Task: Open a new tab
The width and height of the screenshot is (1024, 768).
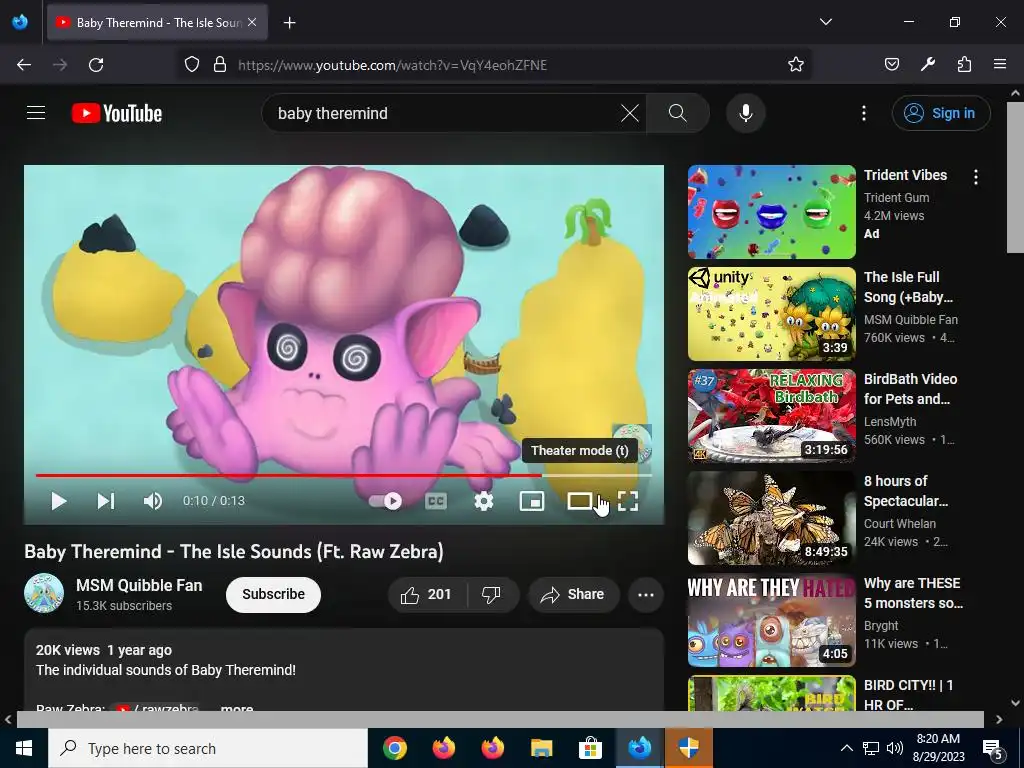Action: 289,23
